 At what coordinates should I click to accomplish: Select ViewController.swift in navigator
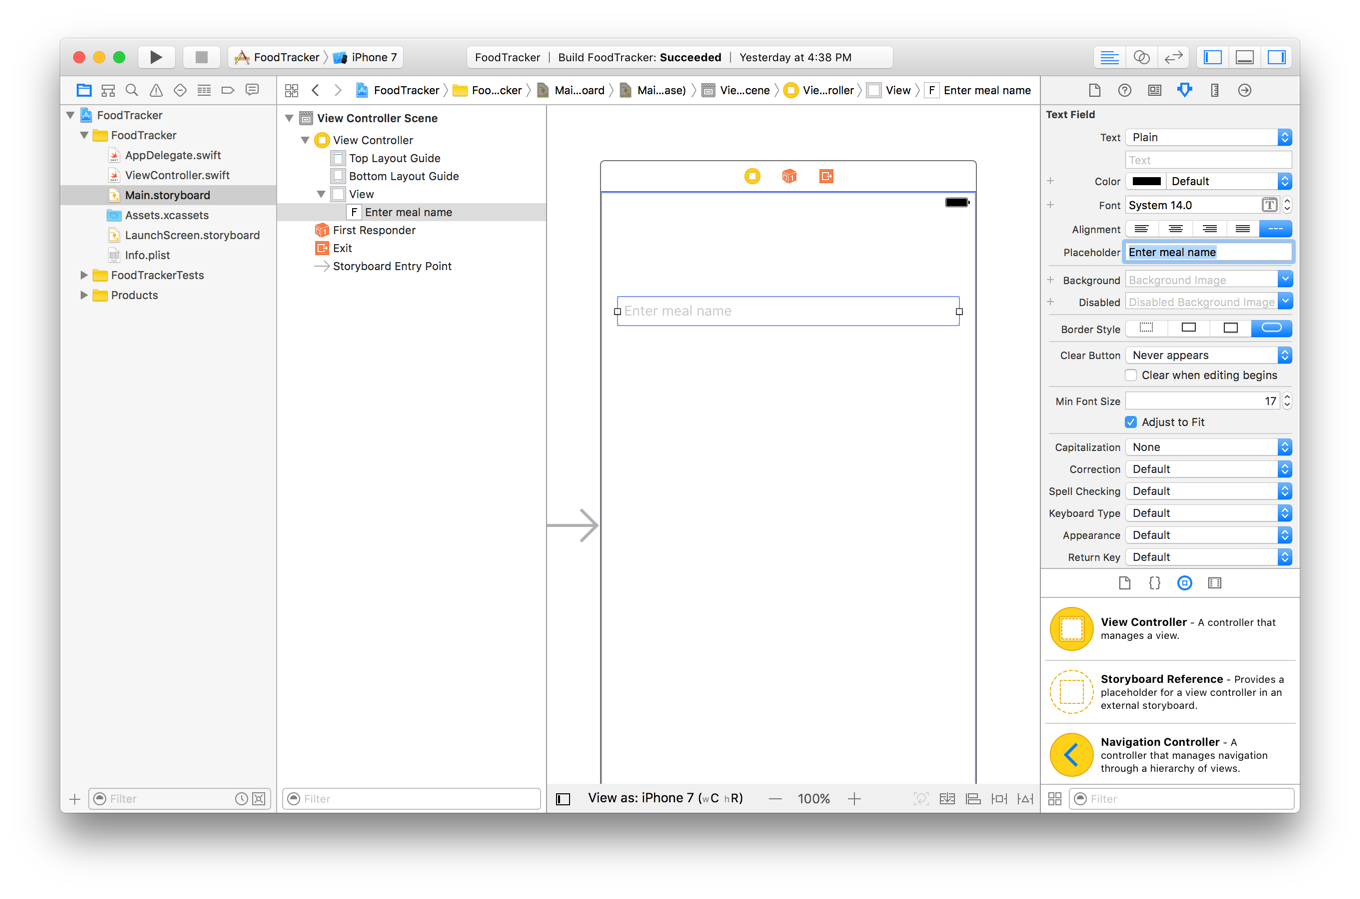click(177, 175)
